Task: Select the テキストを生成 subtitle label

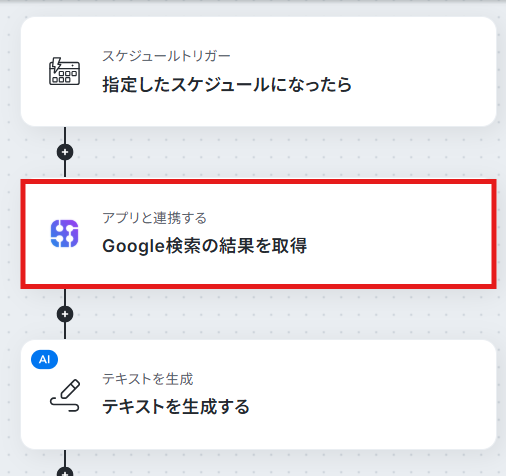Action: (148, 379)
